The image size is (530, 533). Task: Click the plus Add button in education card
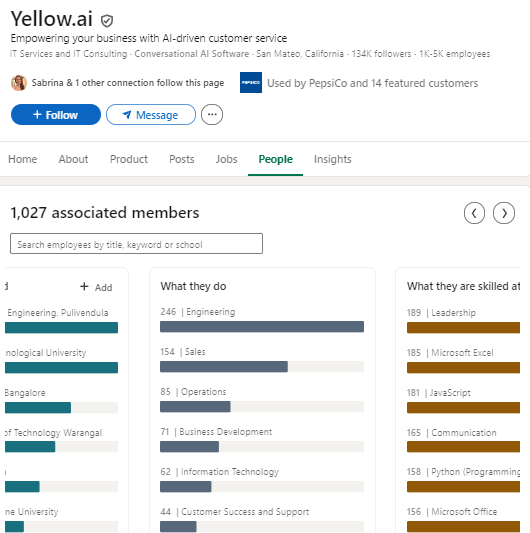click(x=96, y=287)
